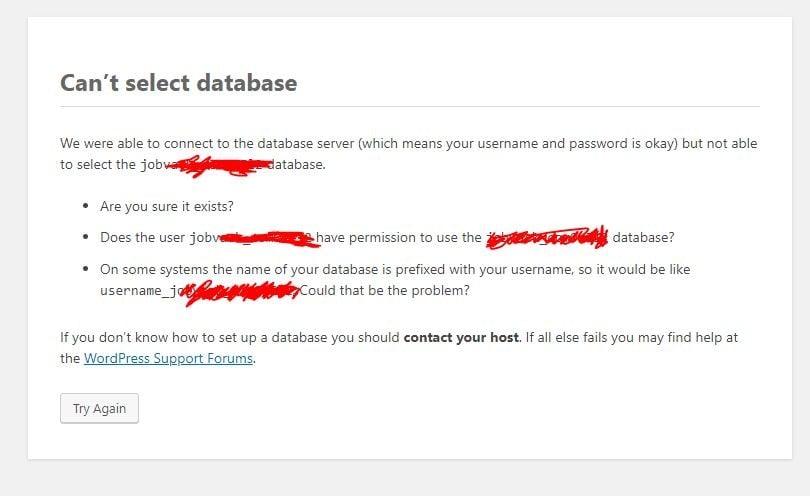Click red scribble after "username_"
Image resolution: width=810 pixels, height=496 pixels.
tap(240, 291)
